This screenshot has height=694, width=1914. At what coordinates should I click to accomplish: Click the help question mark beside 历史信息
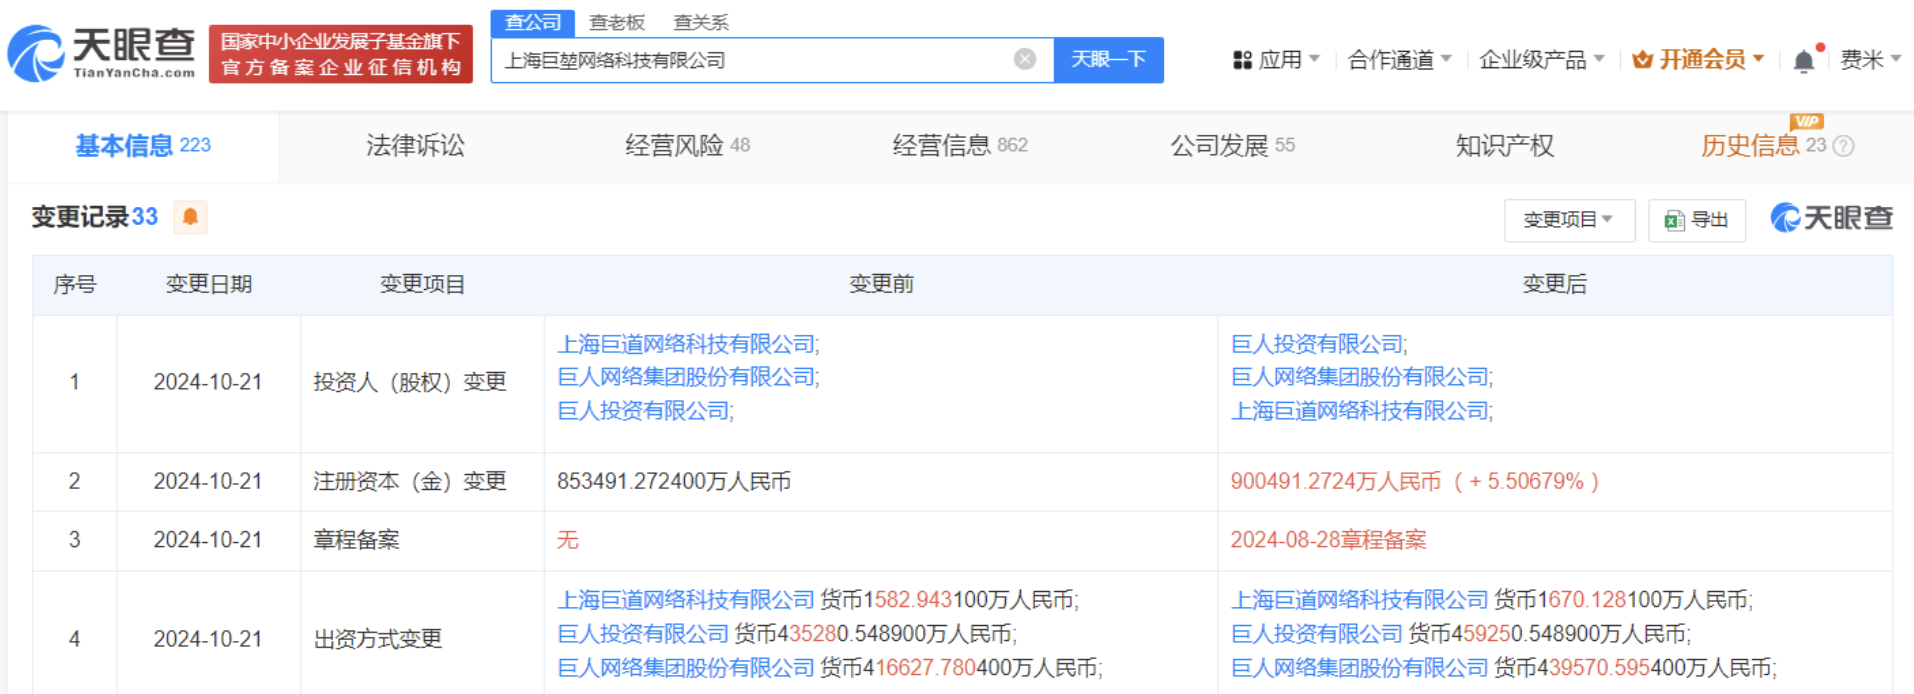pyautogui.click(x=1844, y=146)
